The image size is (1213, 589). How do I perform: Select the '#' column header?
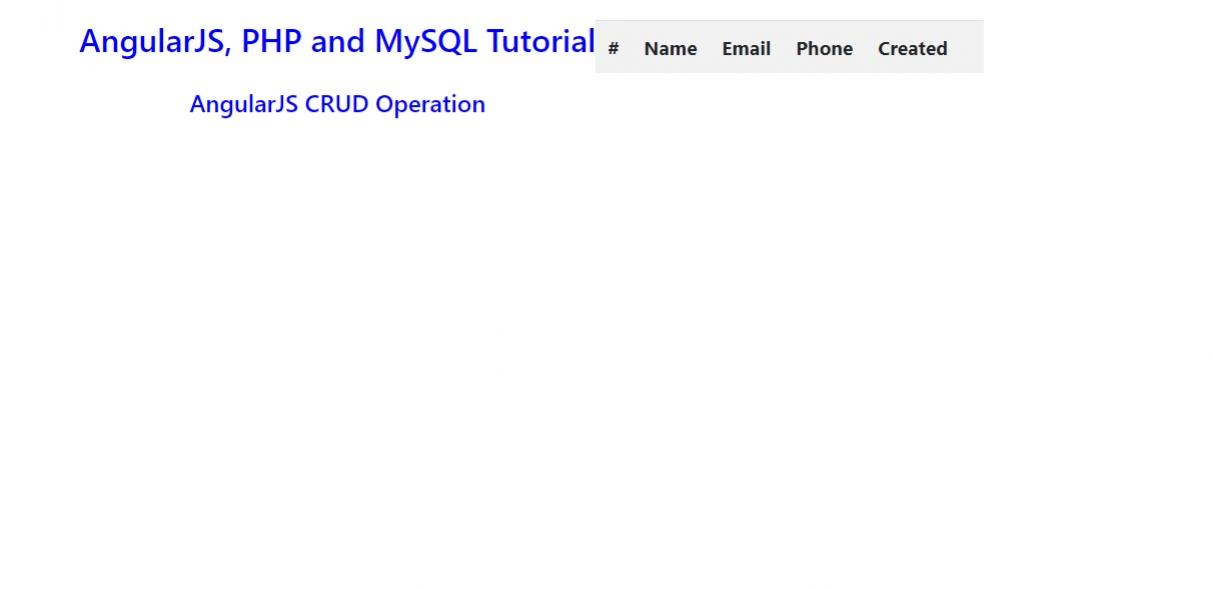coord(613,48)
